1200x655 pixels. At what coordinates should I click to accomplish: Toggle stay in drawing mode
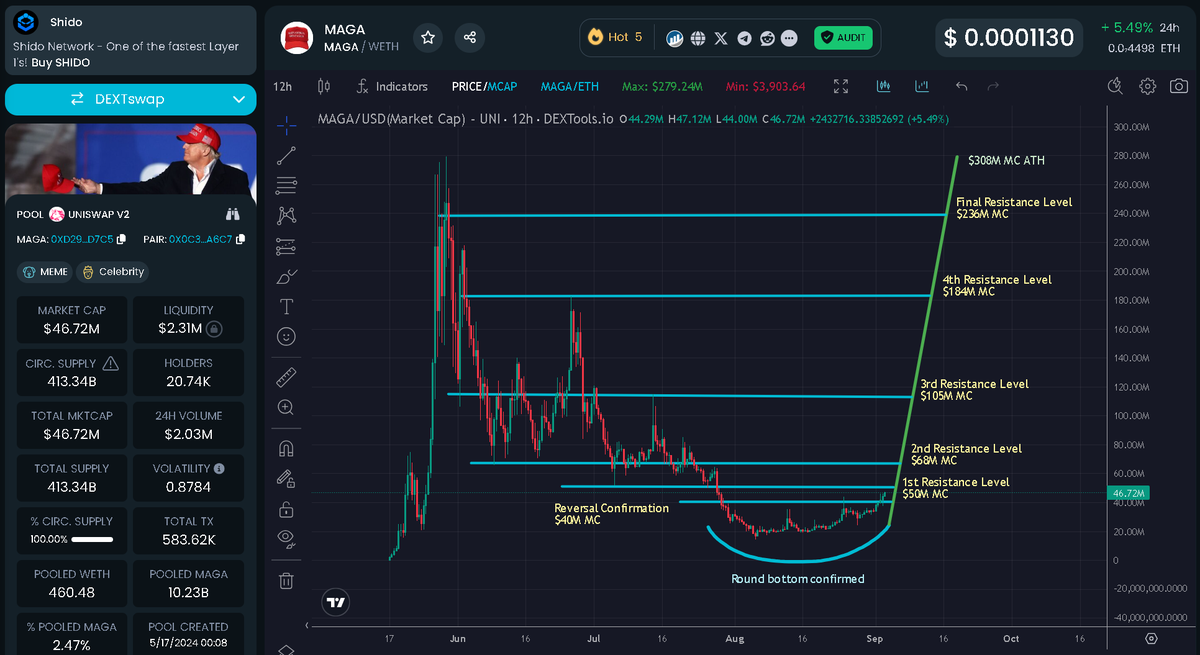(287, 478)
